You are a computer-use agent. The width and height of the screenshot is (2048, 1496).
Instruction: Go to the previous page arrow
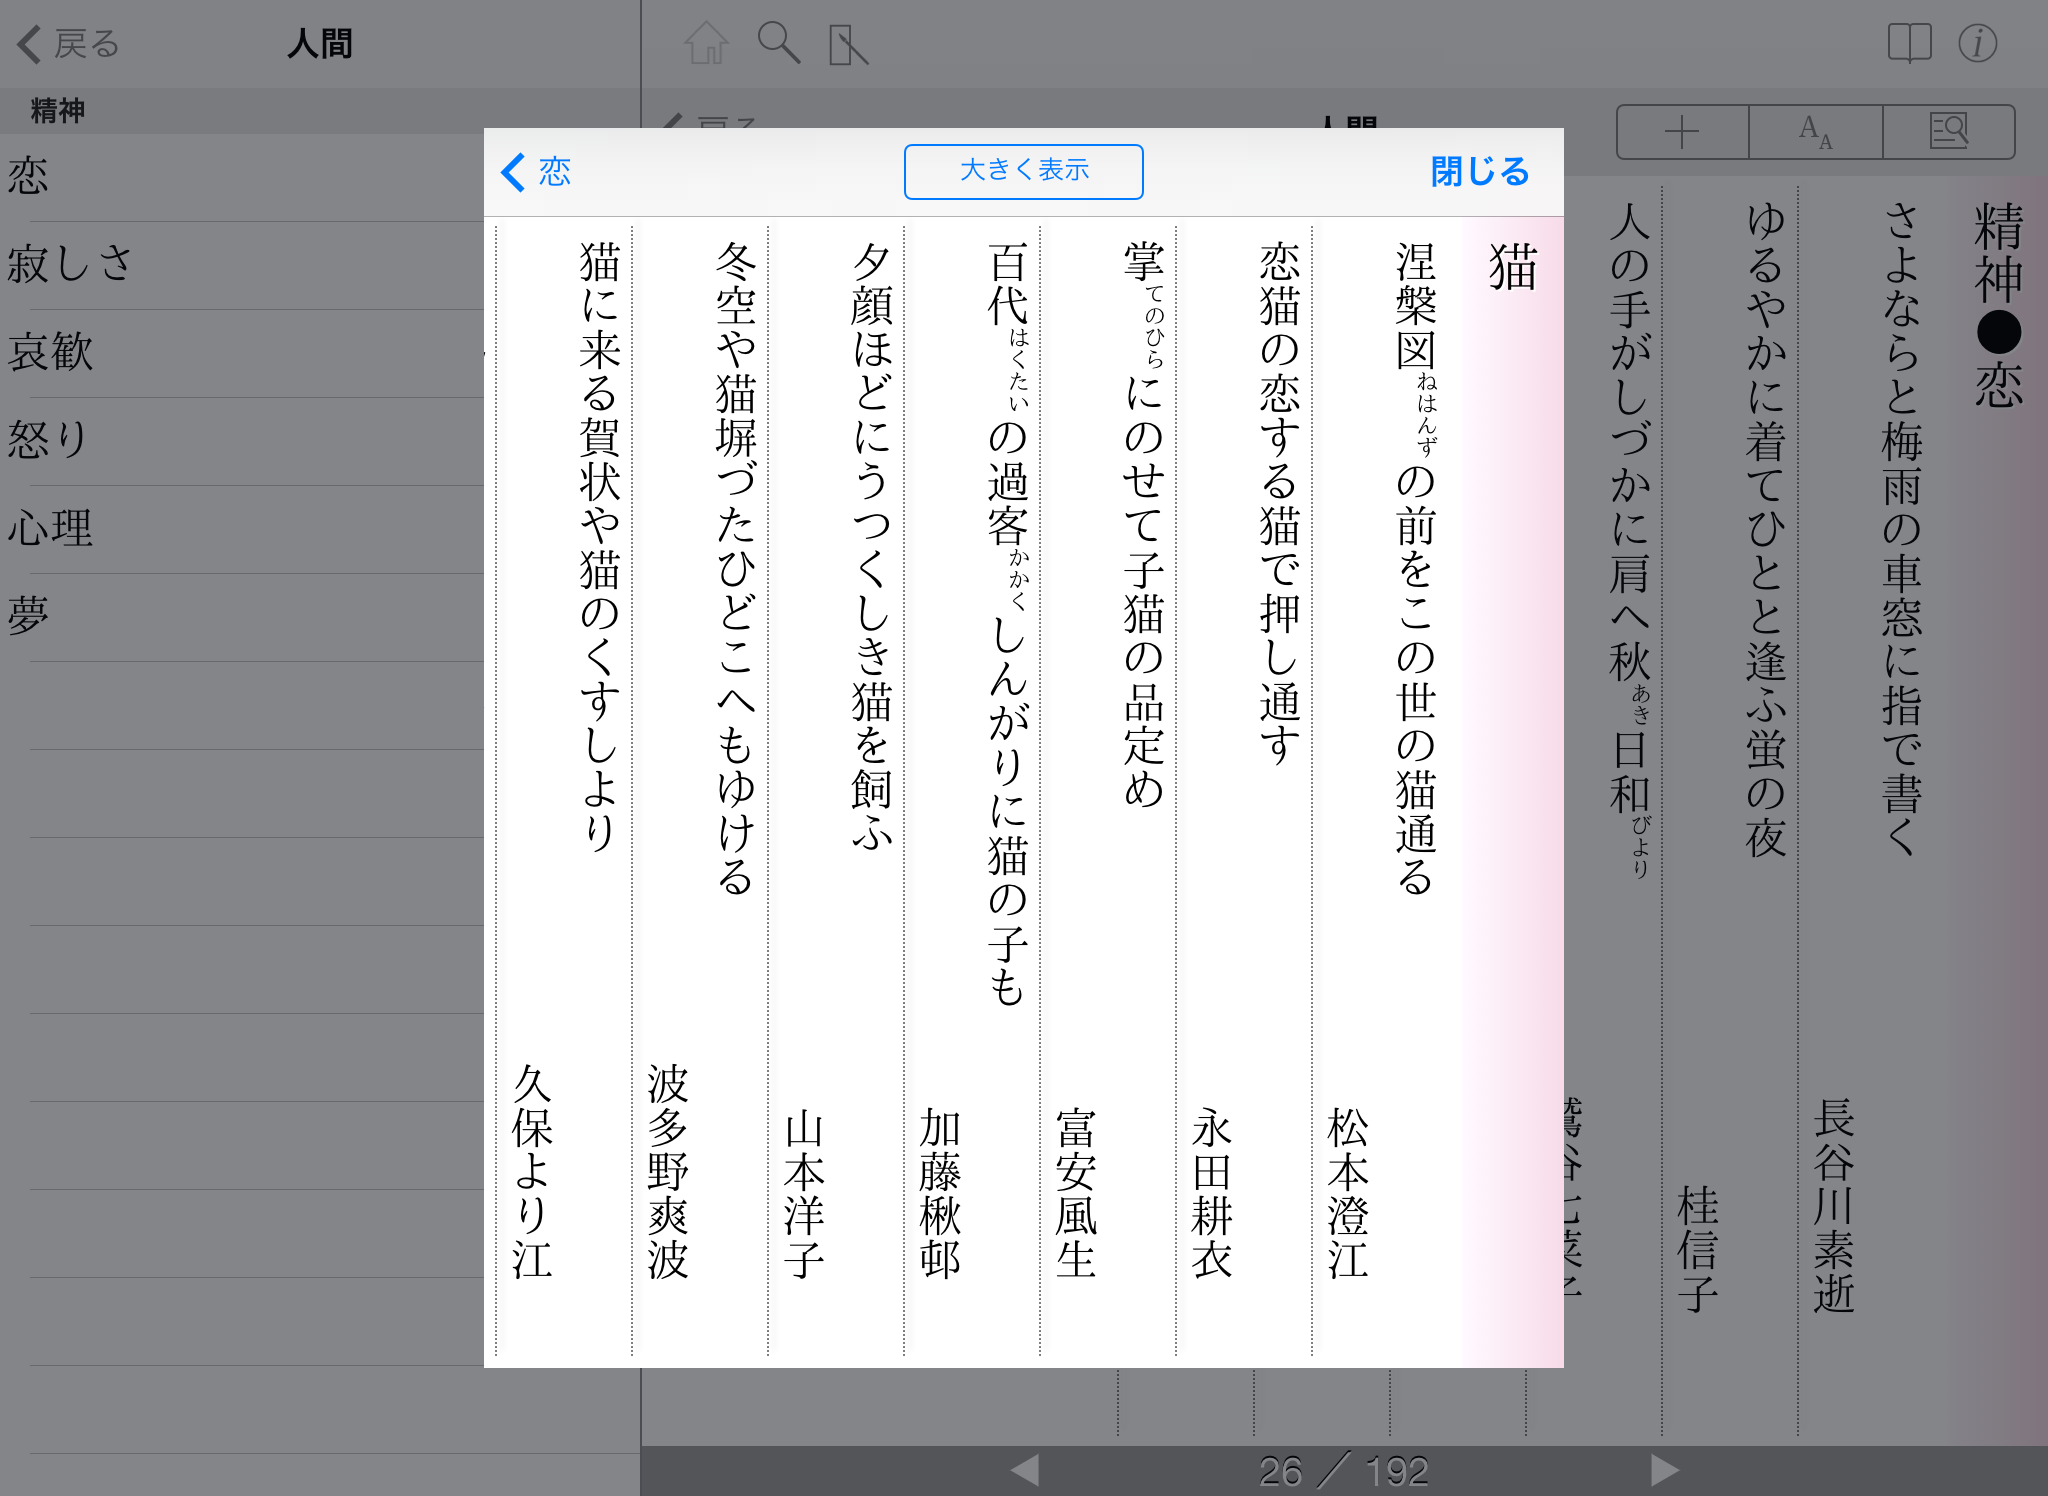(x=1024, y=1470)
